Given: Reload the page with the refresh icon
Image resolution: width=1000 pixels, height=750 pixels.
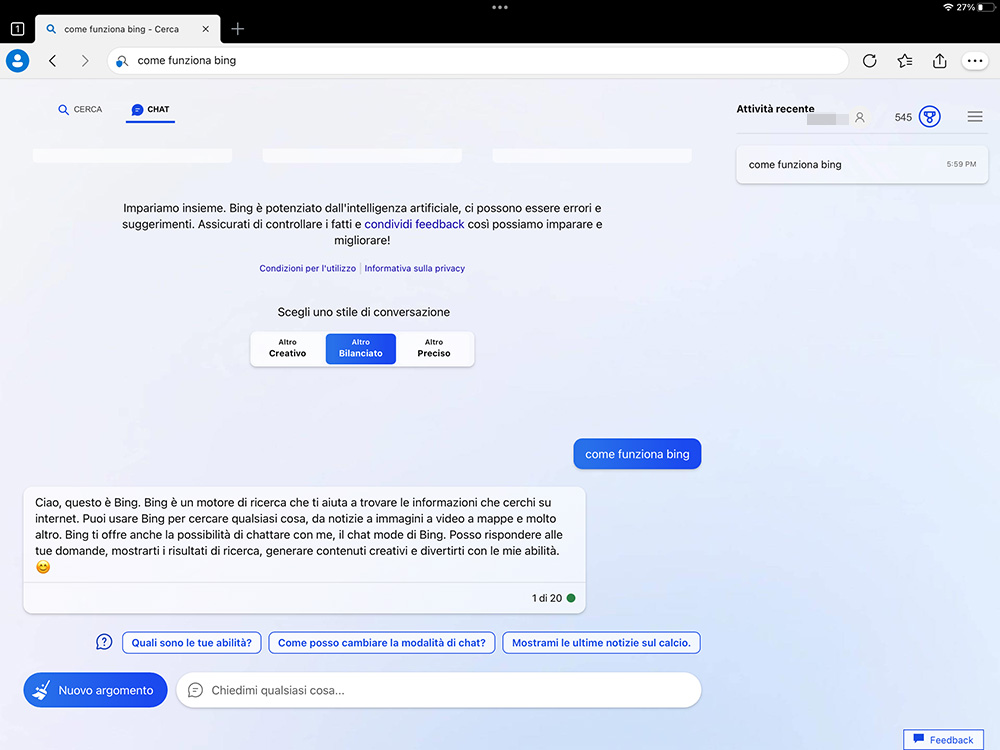Looking at the screenshot, I should 869,61.
